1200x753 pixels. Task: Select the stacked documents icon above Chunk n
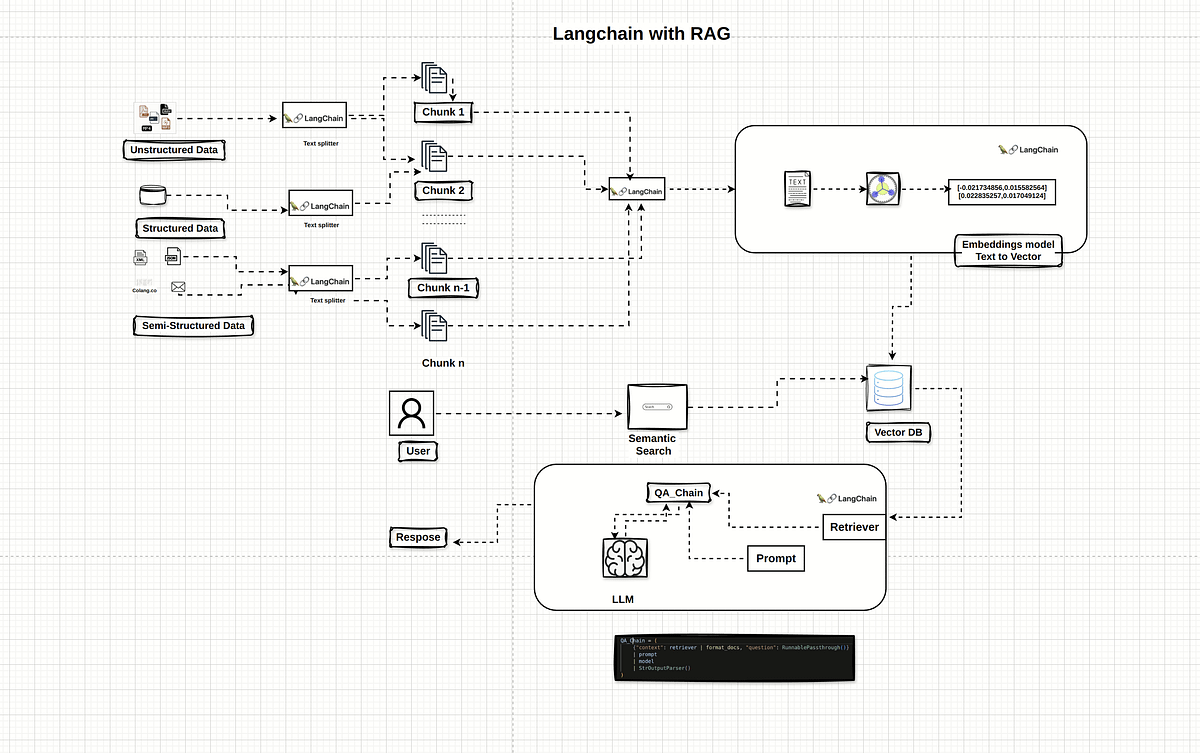434,326
